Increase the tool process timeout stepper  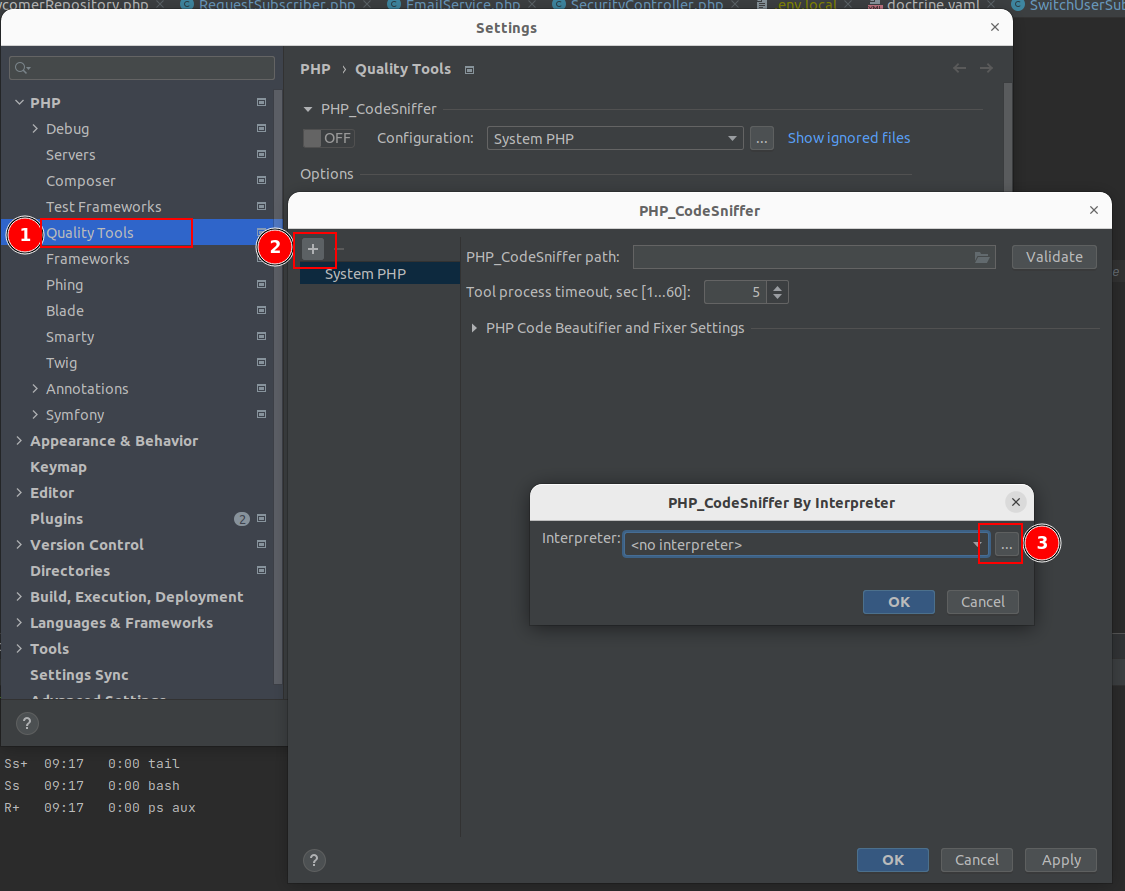coord(778,287)
